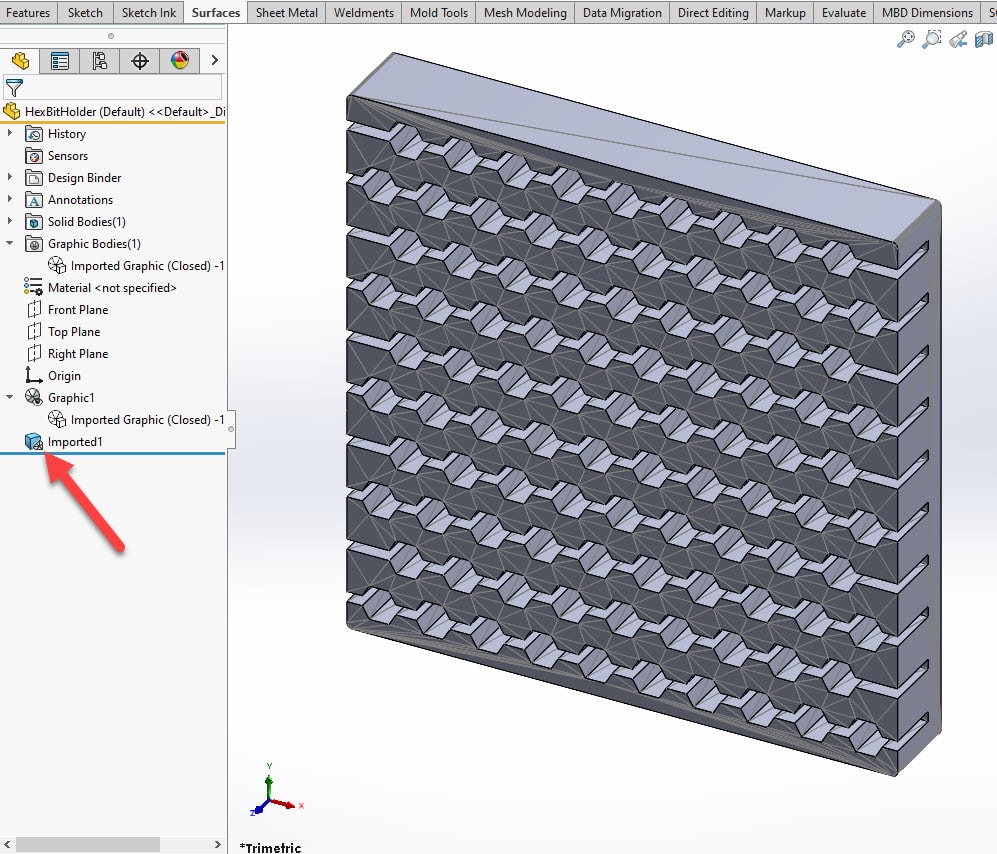Open the Markup tab
The height and width of the screenshot is (854, 997).
785,13
